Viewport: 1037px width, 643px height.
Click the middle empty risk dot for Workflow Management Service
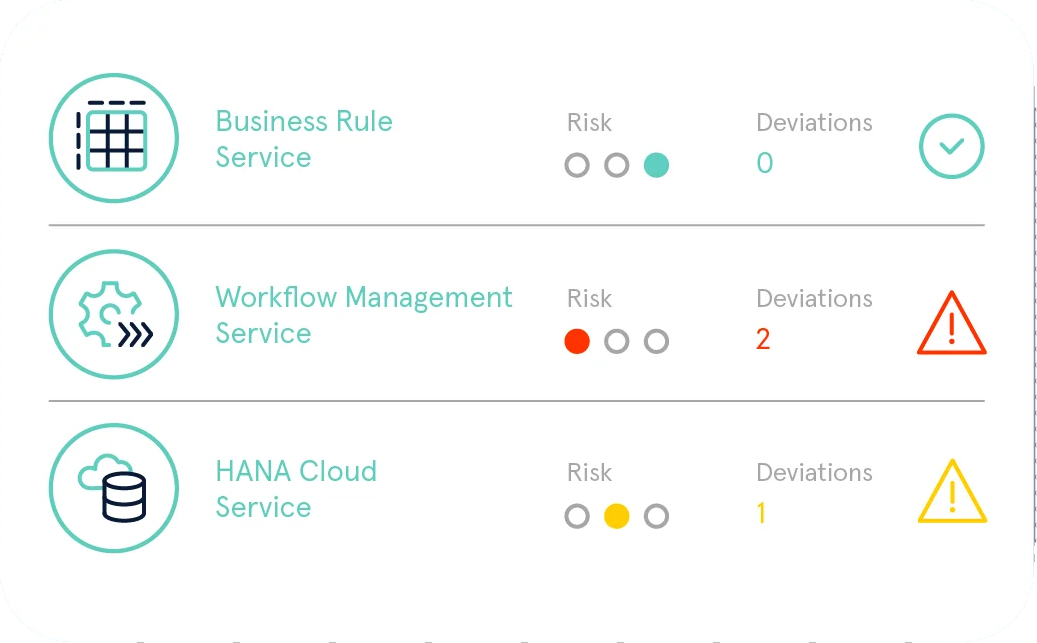click(x=617, y=341)
